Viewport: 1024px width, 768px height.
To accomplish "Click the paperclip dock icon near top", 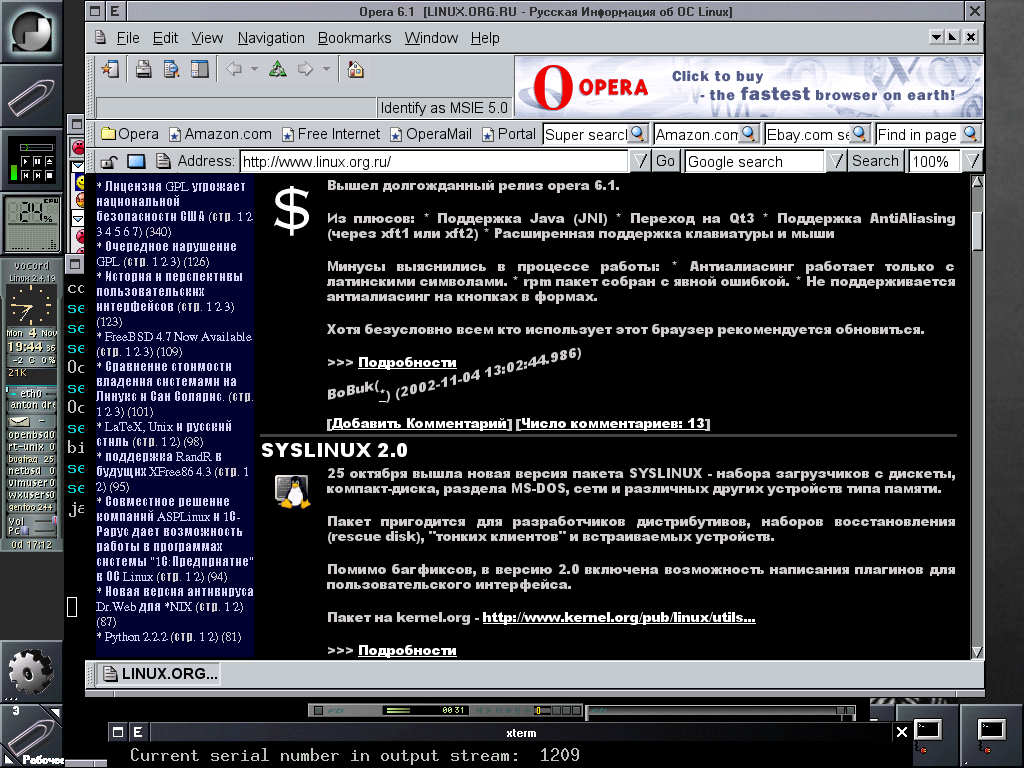I will [x=31, y=98].
